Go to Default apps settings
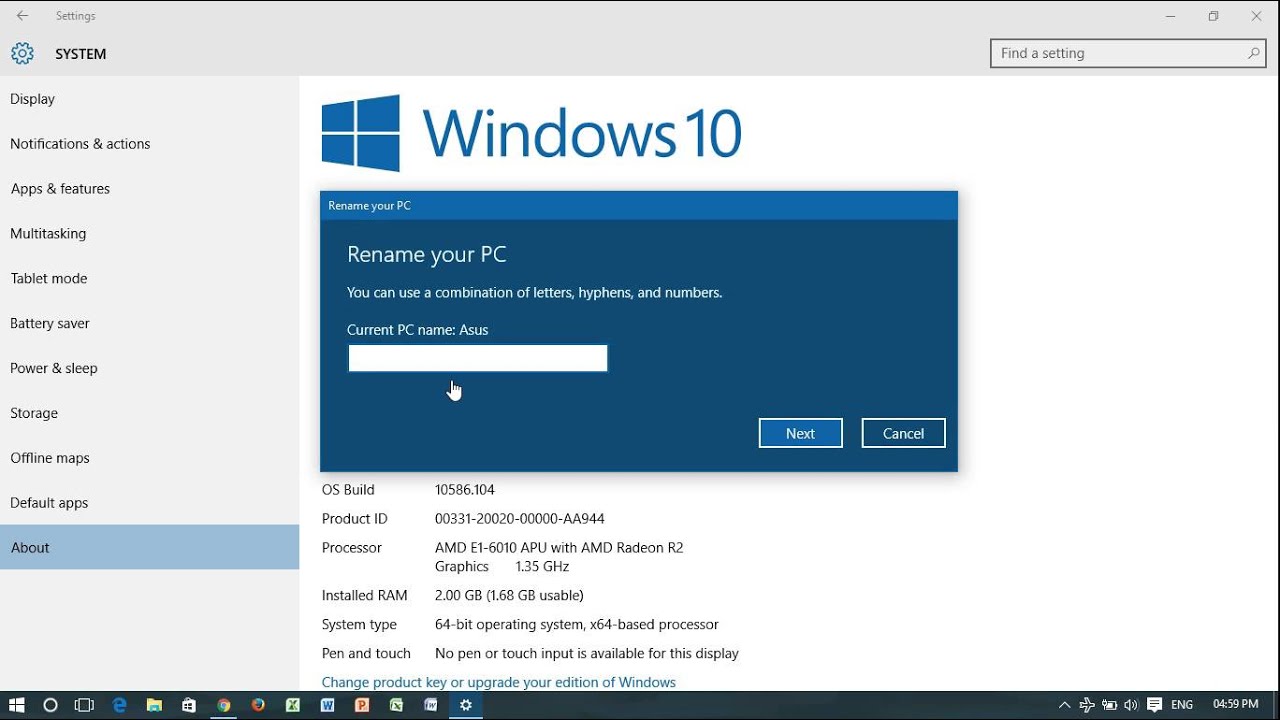 pos(150,503)
